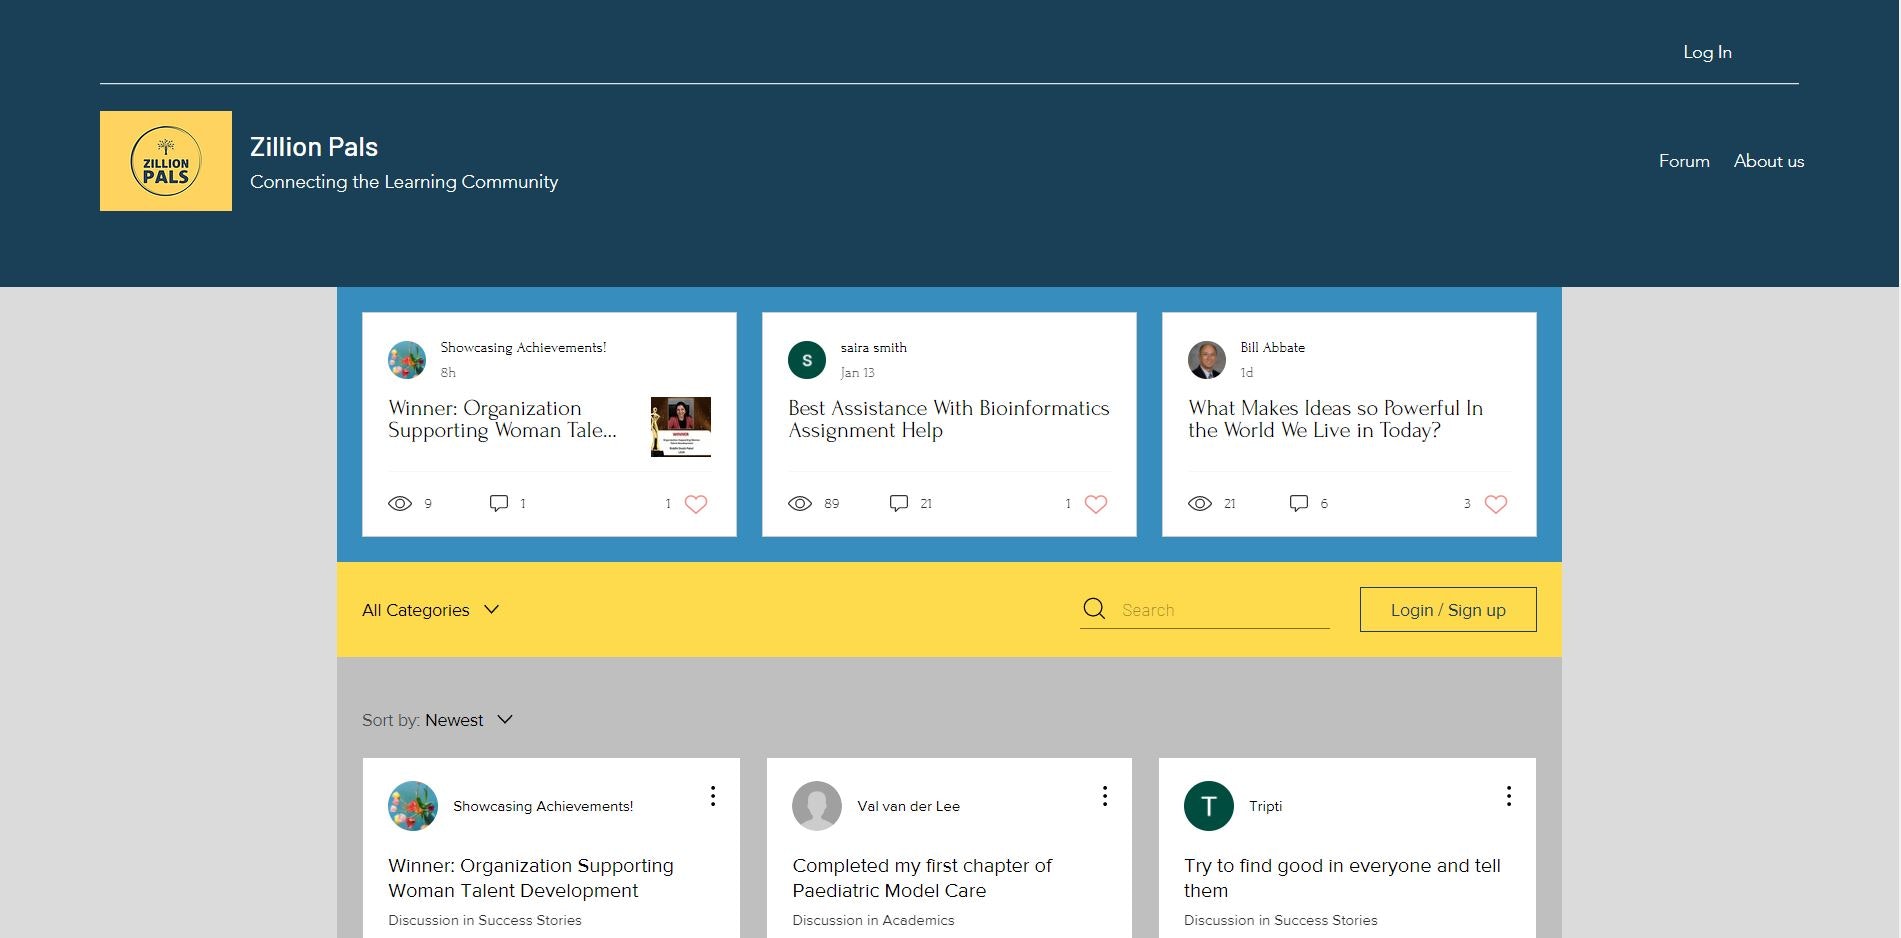Click the Zillion Pals site title
1901x938 pixels.
[314, 147]
